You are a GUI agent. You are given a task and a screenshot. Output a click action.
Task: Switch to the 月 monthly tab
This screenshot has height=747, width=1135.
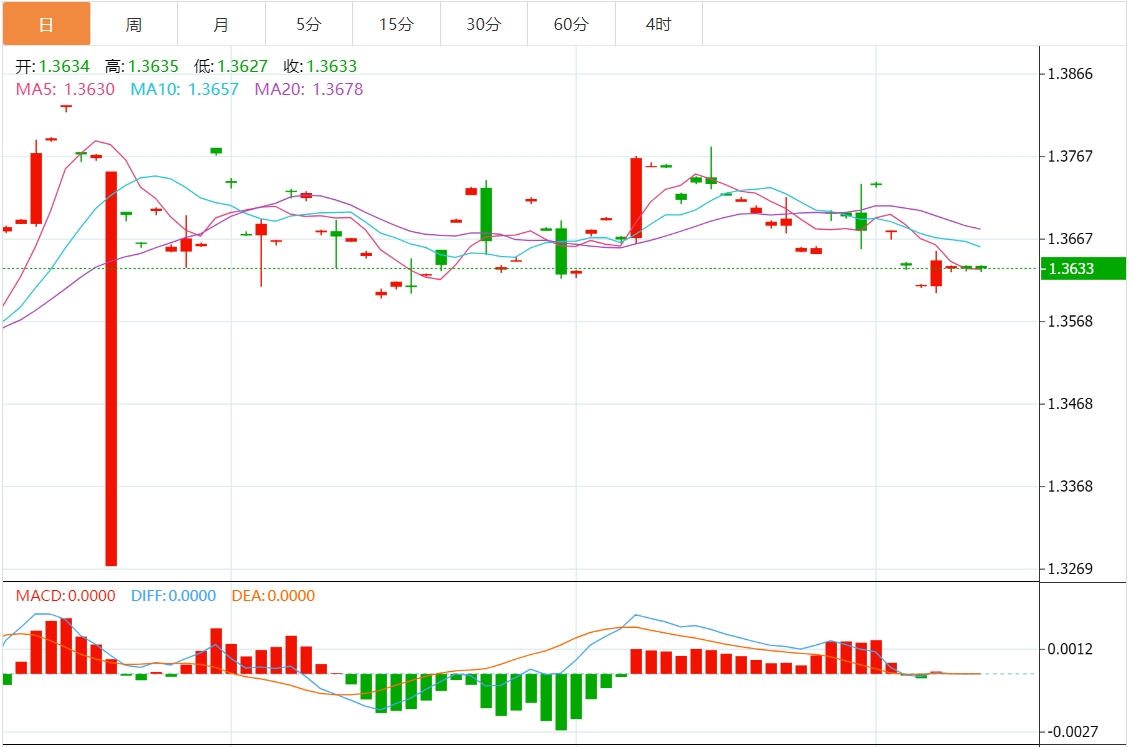point(221,24)
